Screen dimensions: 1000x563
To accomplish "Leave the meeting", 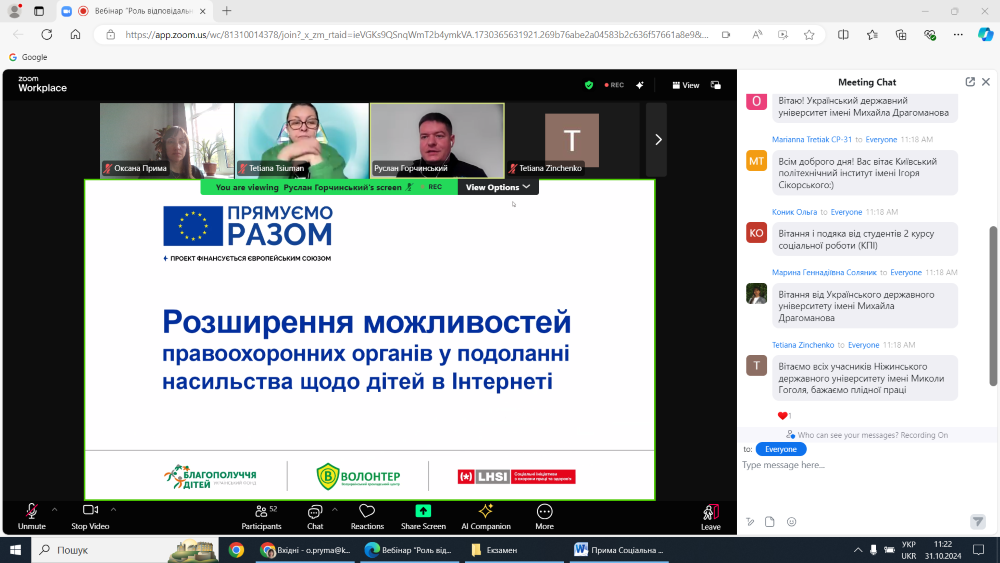I will 710,516.
